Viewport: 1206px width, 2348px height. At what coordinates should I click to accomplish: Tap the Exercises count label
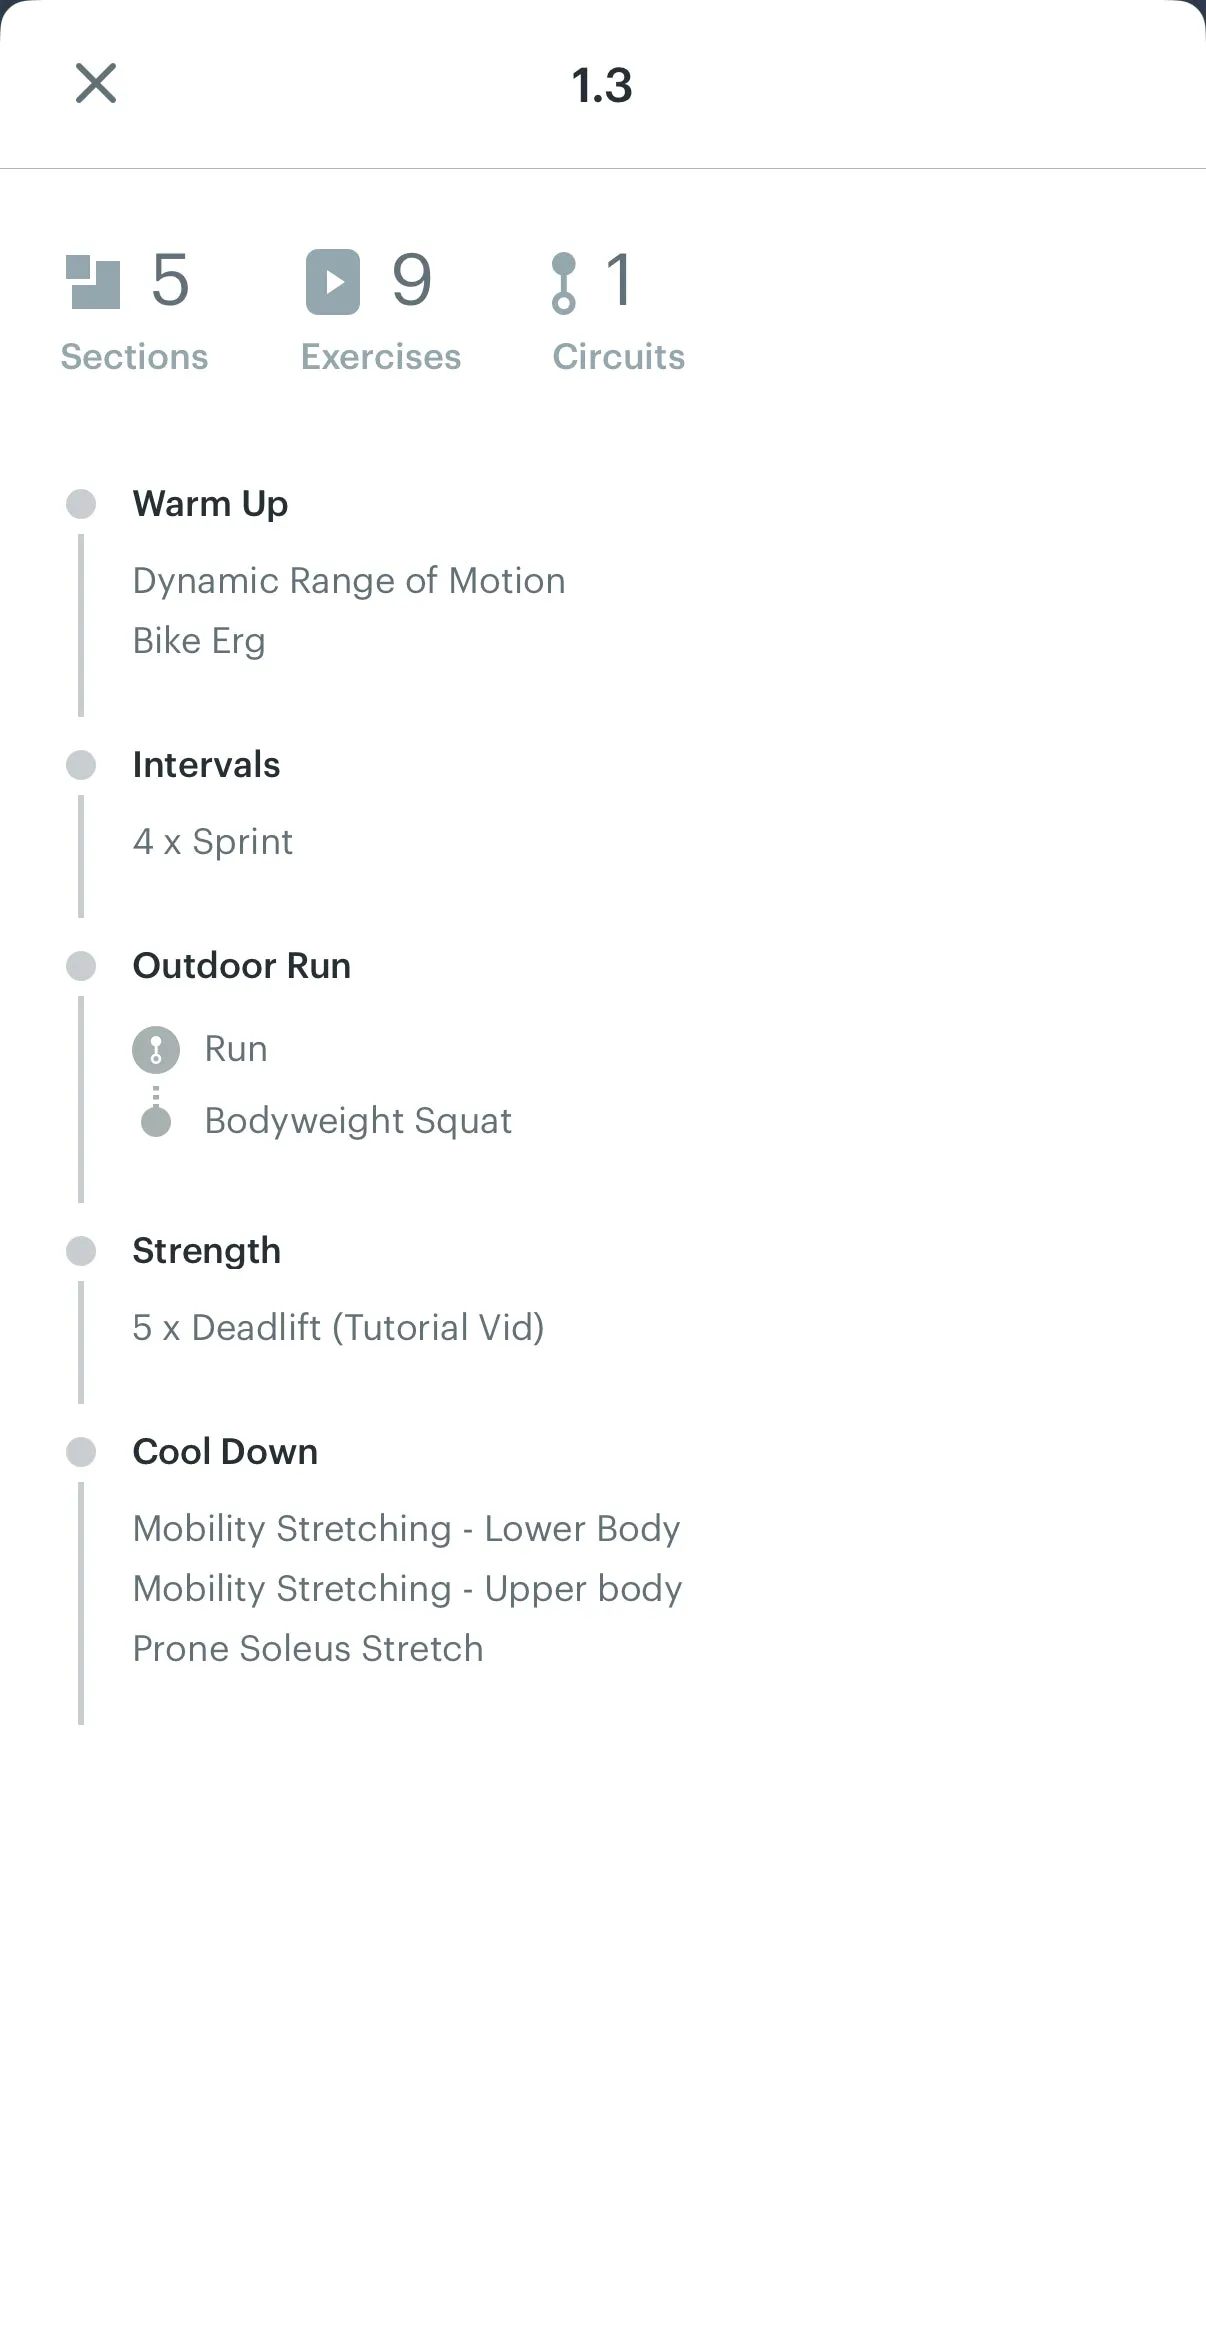pyautogui.click(x=381, y=357)
